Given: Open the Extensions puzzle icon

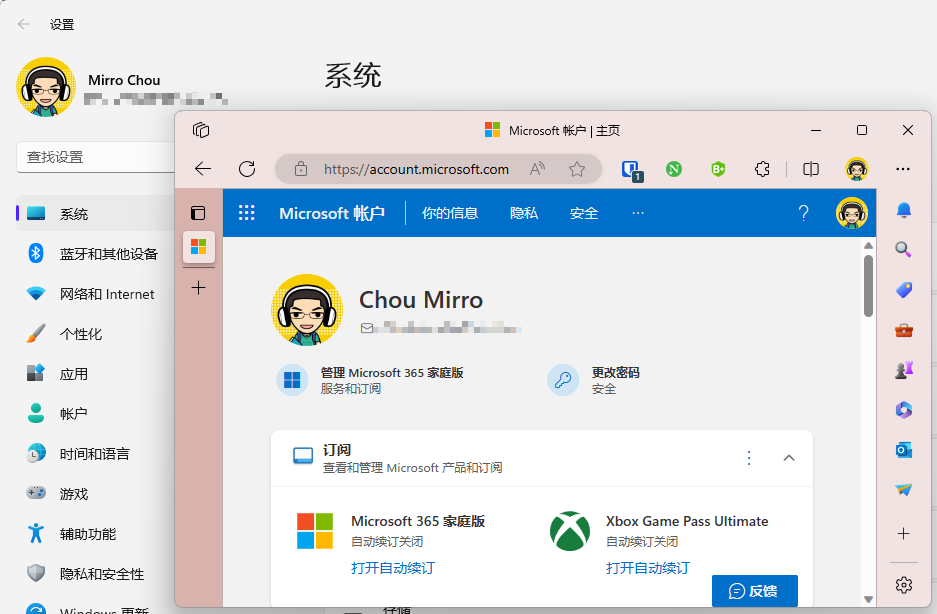Looking at the screenshot, I should point(762,169).
